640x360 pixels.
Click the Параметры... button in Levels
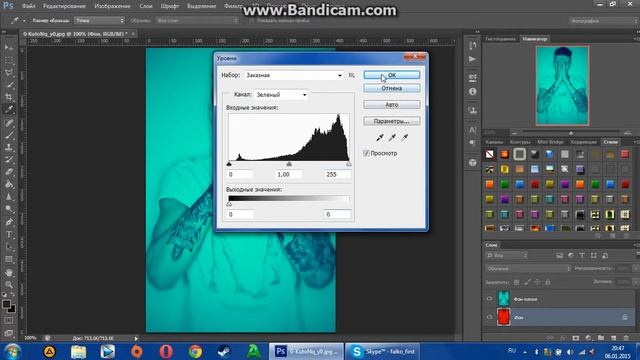[x=391, y=121]
